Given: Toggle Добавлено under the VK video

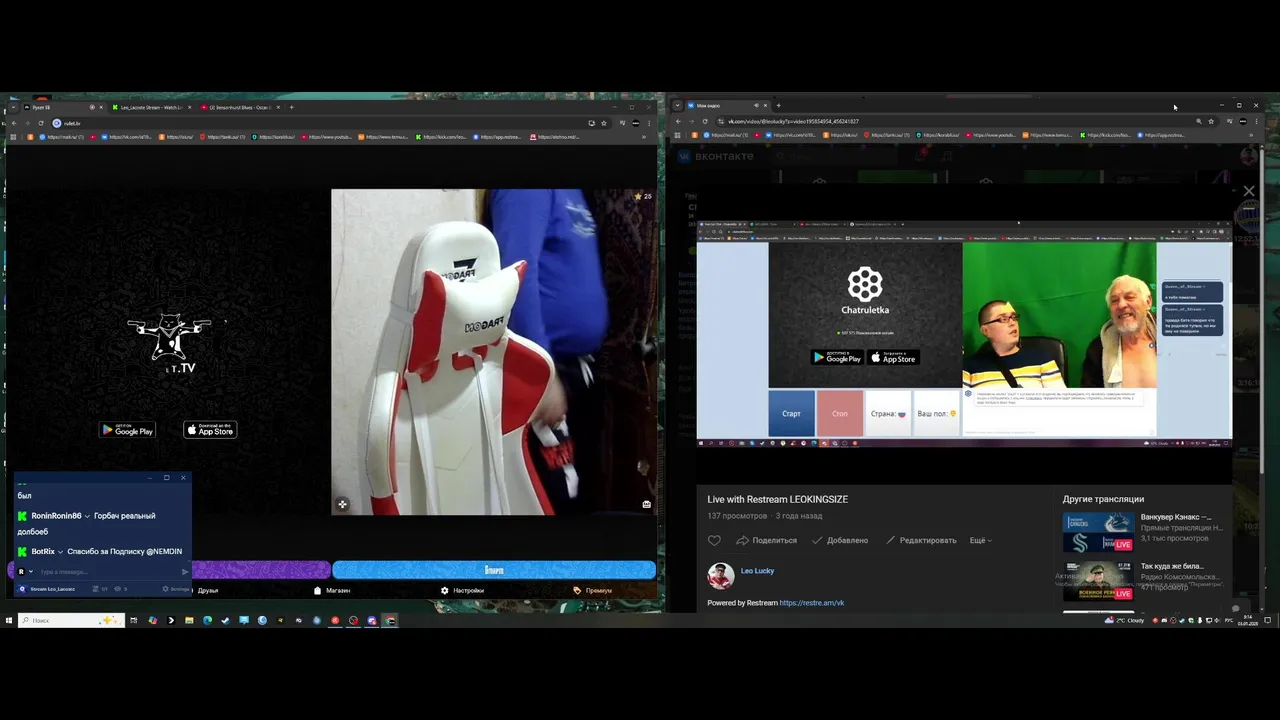Looking at the screenshot, I should (840, 540).
